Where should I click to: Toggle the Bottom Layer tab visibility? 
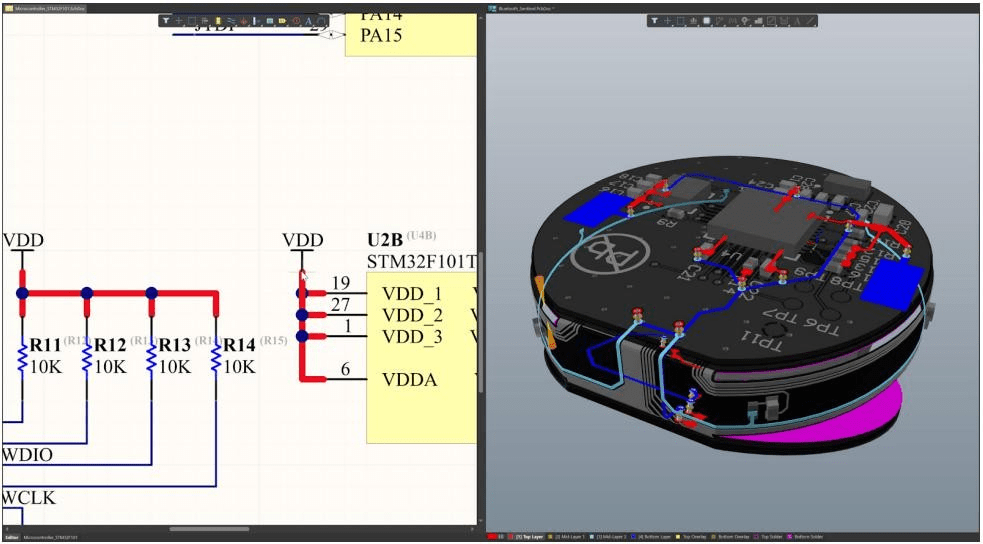click(x=651, y=537)
